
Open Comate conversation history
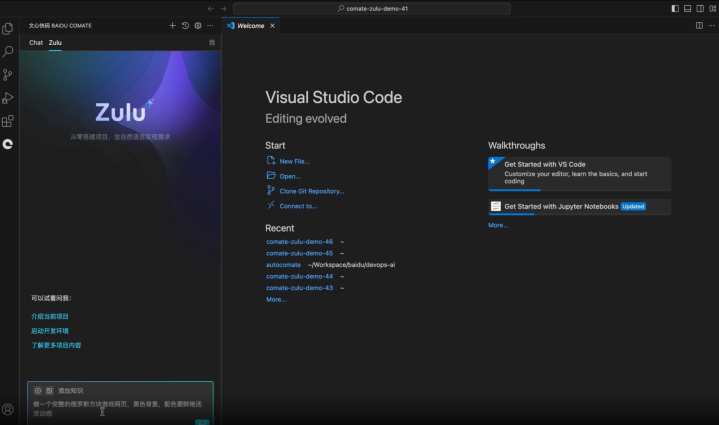click(x=185, y=26)
